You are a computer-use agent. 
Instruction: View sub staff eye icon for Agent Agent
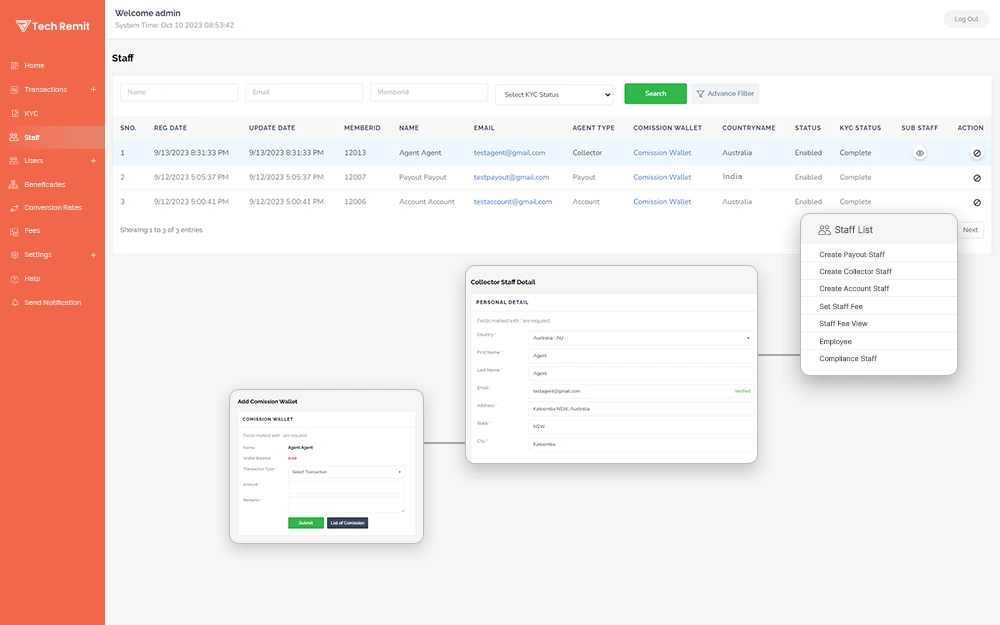(x=920, y=153)
